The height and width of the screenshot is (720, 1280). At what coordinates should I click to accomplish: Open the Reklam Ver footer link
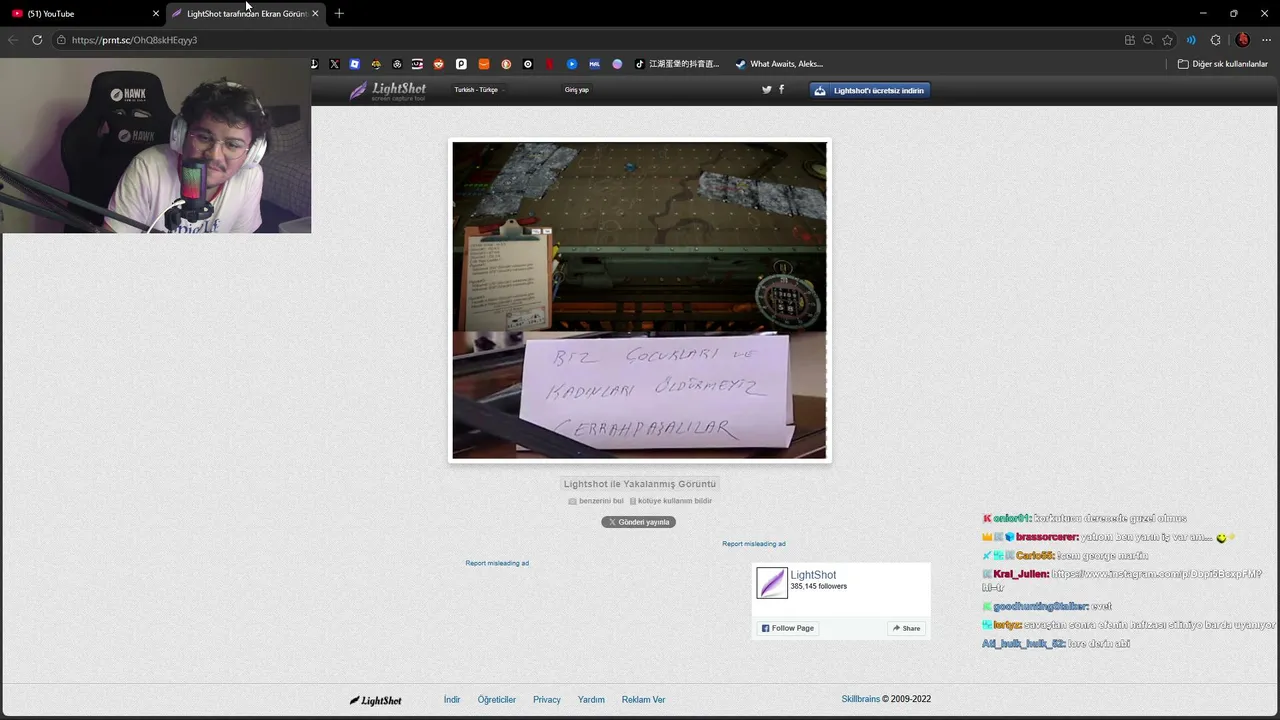coord(643,700)
